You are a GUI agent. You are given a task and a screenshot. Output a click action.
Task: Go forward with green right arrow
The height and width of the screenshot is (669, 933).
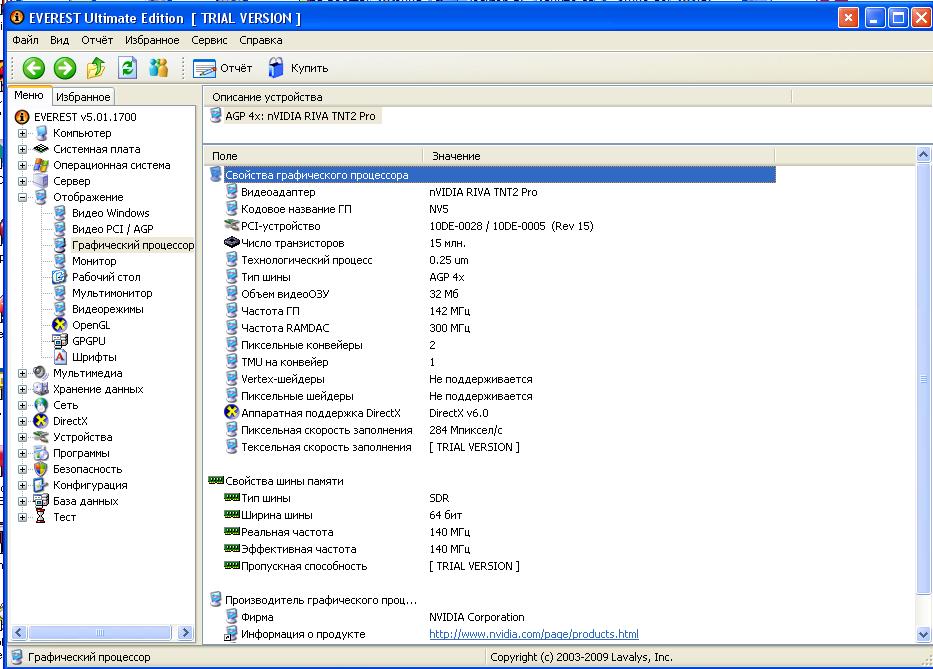pos(65,68)
